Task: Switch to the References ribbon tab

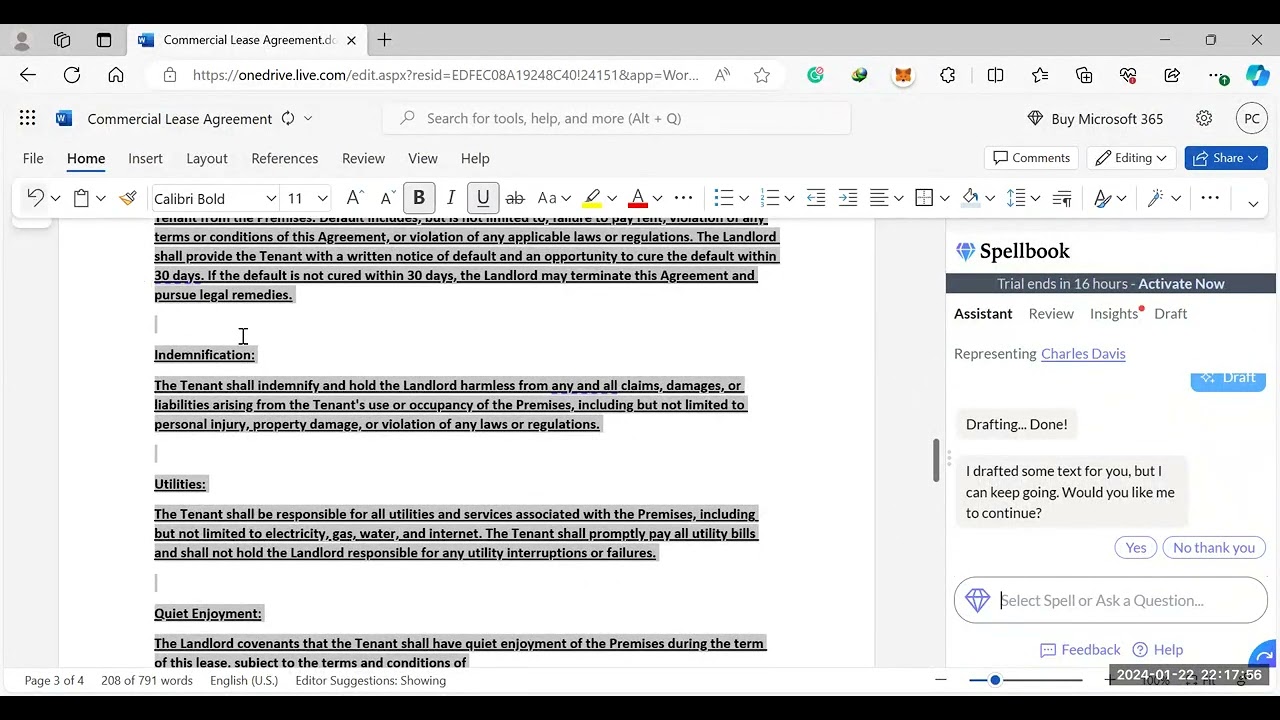Action: click(x=285, y=158)
